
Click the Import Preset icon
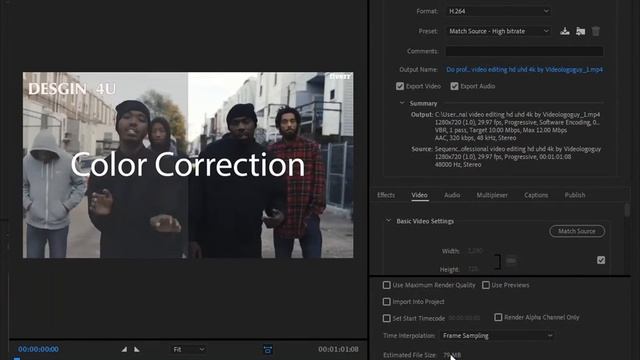580,31
